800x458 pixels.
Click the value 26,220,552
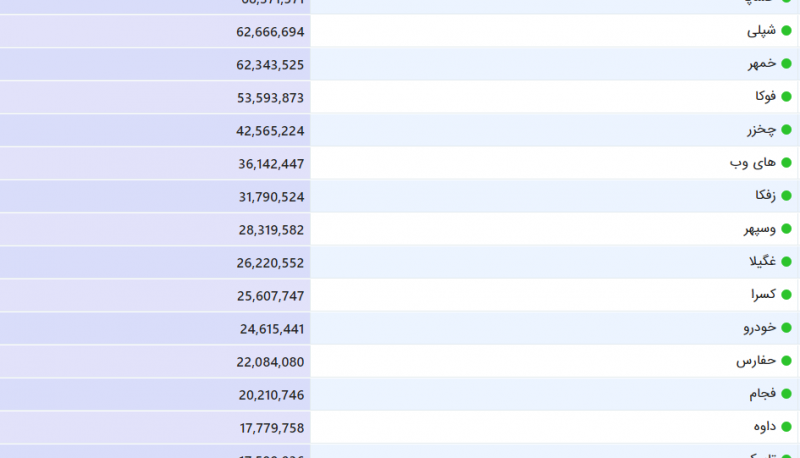click(270, 263)
